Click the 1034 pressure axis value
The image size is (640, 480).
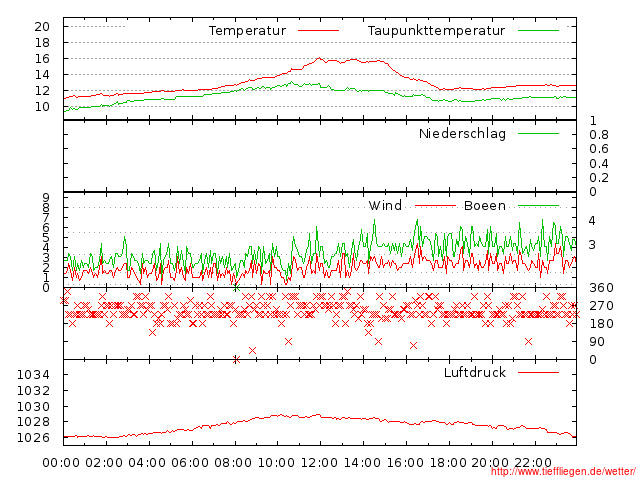pyautogui.click(x=33, y=374)
